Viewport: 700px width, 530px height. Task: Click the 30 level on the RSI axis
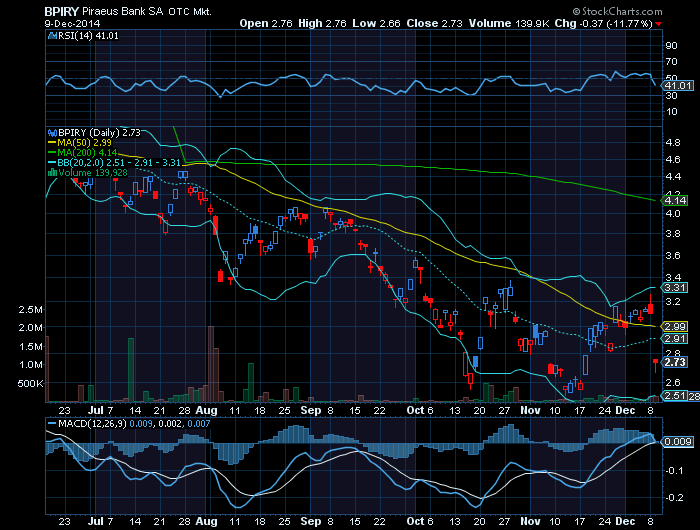(x=671, y=96)
